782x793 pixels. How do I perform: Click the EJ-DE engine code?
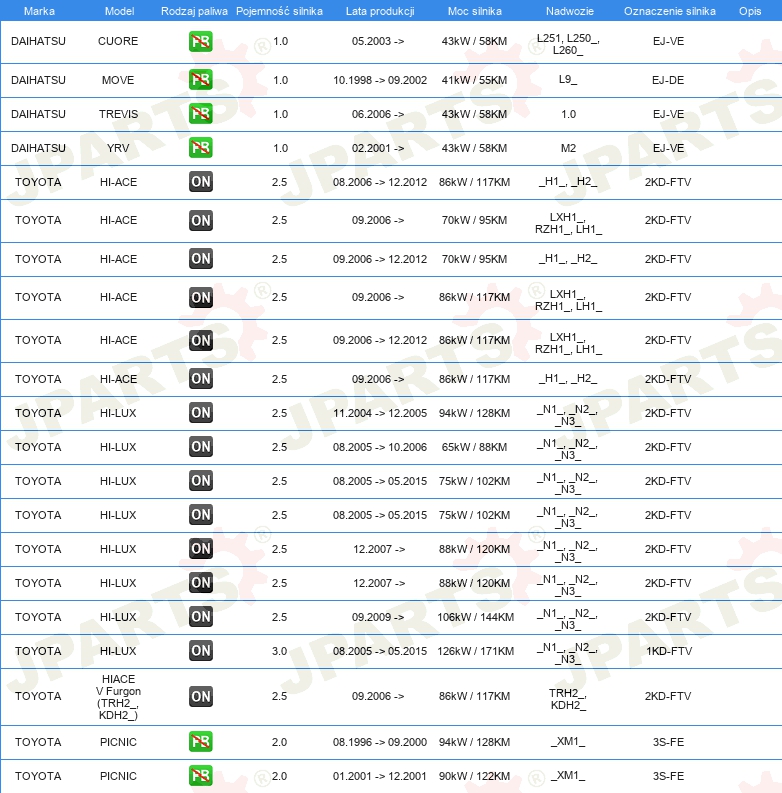tap(668, 80)
